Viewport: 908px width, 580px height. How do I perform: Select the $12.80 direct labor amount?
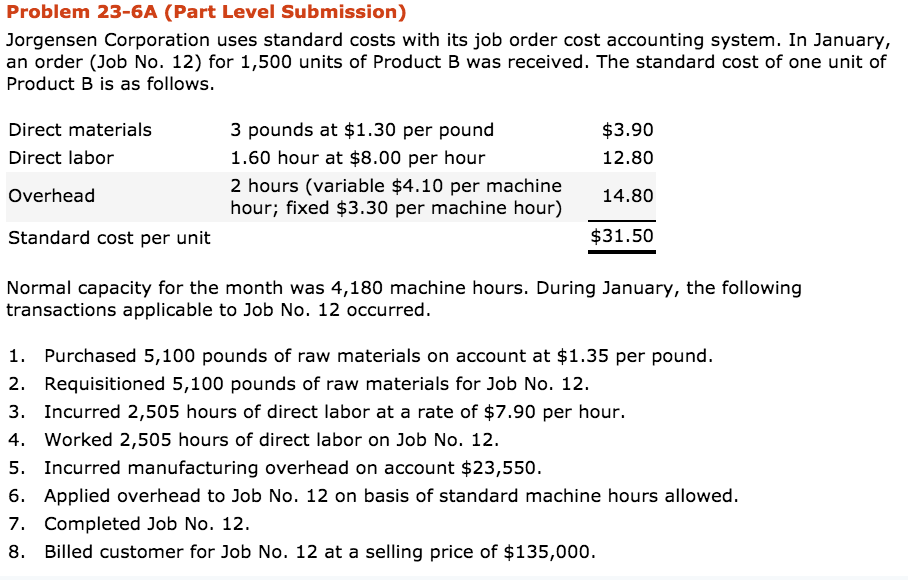click(x=628, y=158)
